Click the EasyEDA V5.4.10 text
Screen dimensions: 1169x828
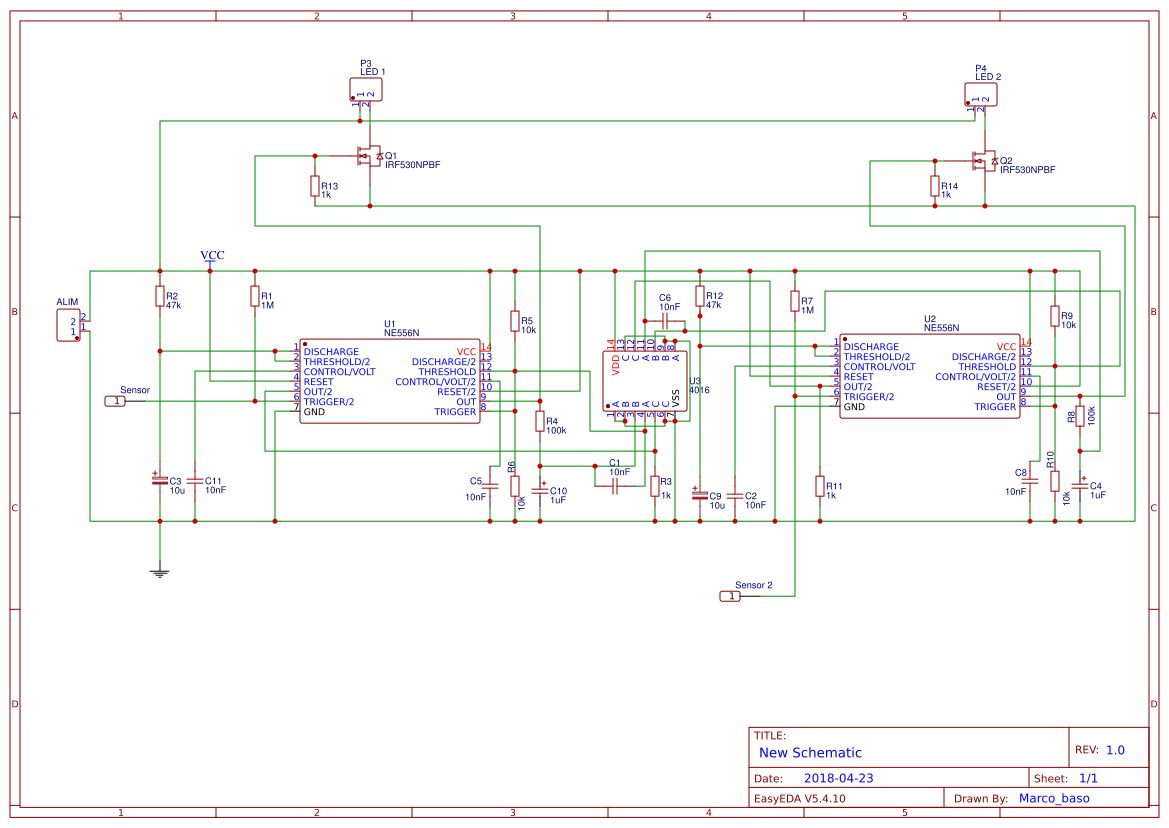pyautogui.click(x=799, y=798)
